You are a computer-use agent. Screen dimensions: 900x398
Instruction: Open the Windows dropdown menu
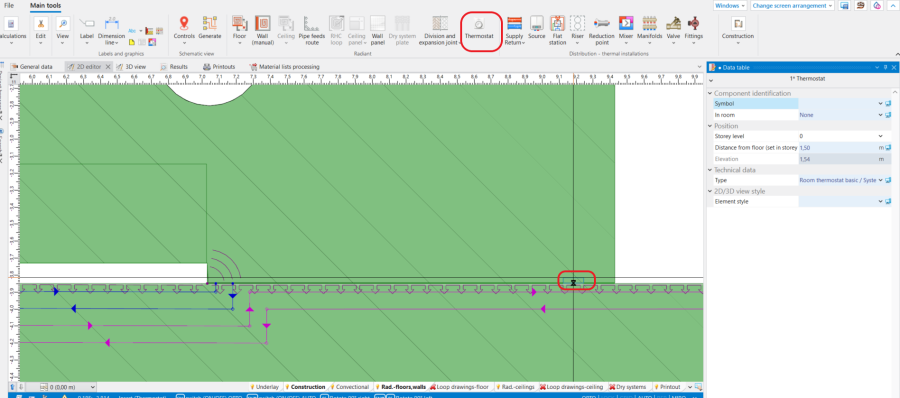[x=730, y=5]
